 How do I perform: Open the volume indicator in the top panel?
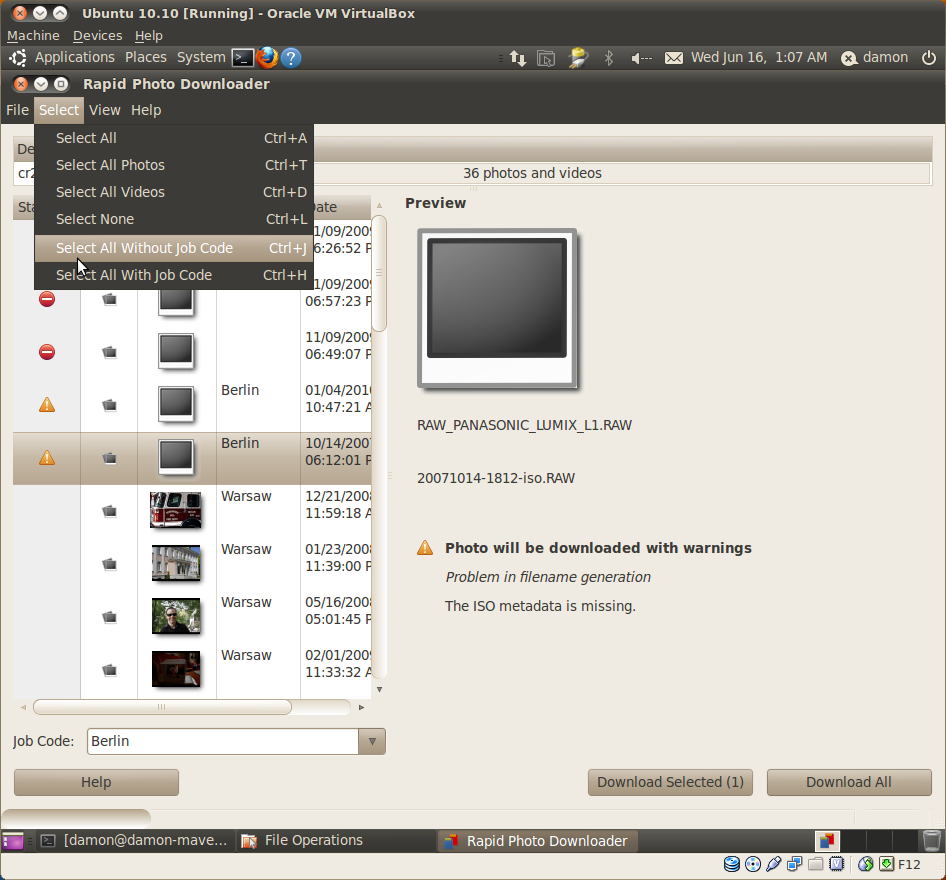coord(641,58)
